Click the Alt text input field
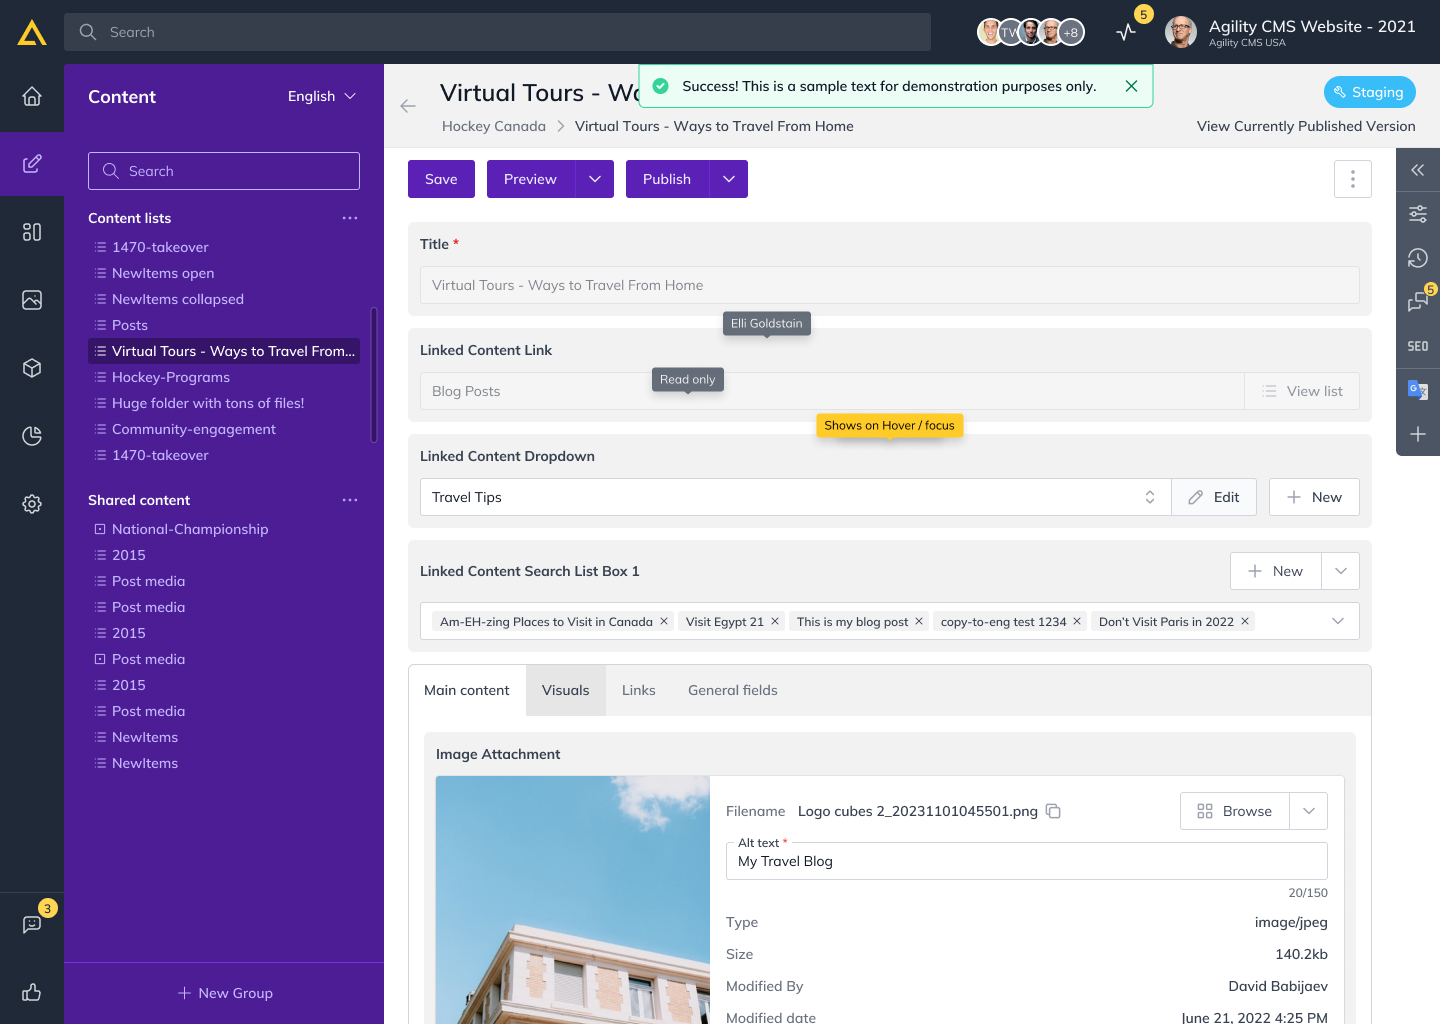 (x=1026, y=862)
